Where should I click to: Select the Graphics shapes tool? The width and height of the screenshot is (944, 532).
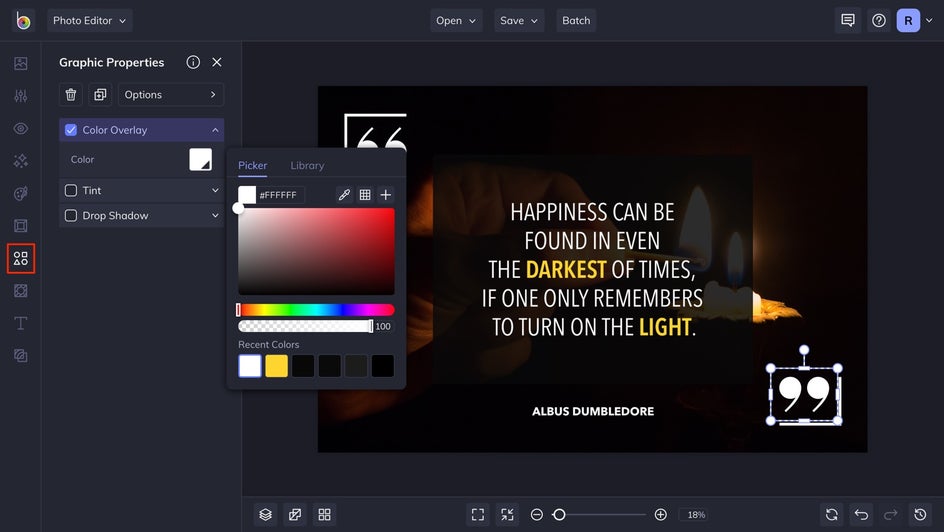pyautogui.click(x=20, y=259)
